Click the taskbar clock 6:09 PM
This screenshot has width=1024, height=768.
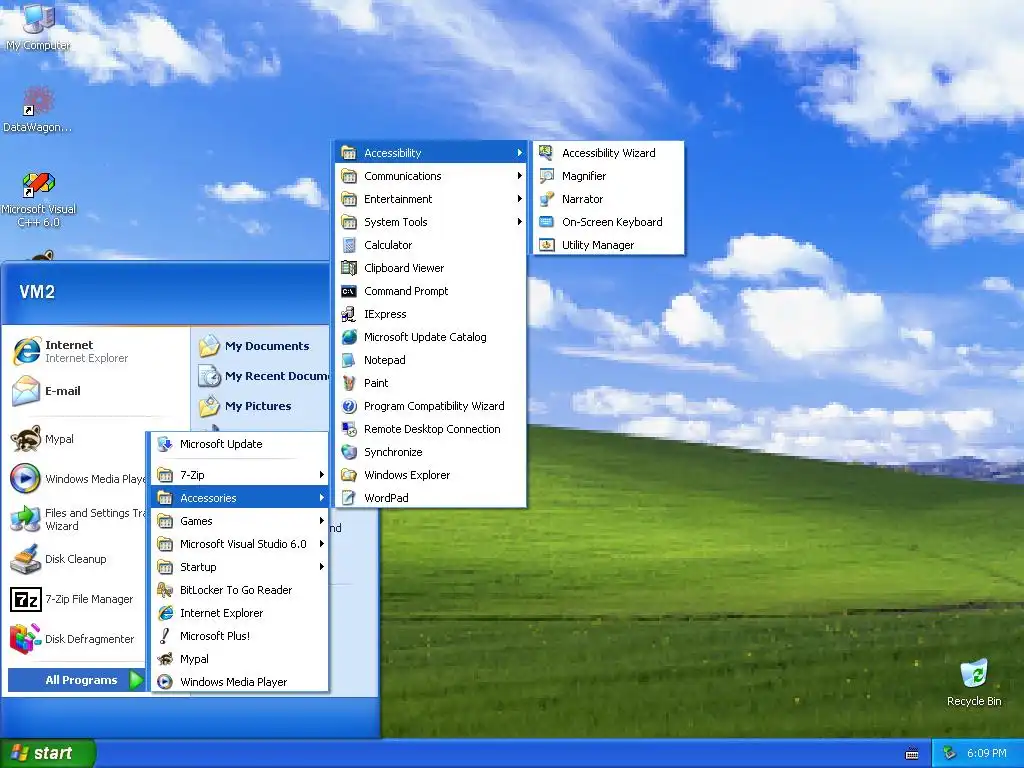[987, 753]
